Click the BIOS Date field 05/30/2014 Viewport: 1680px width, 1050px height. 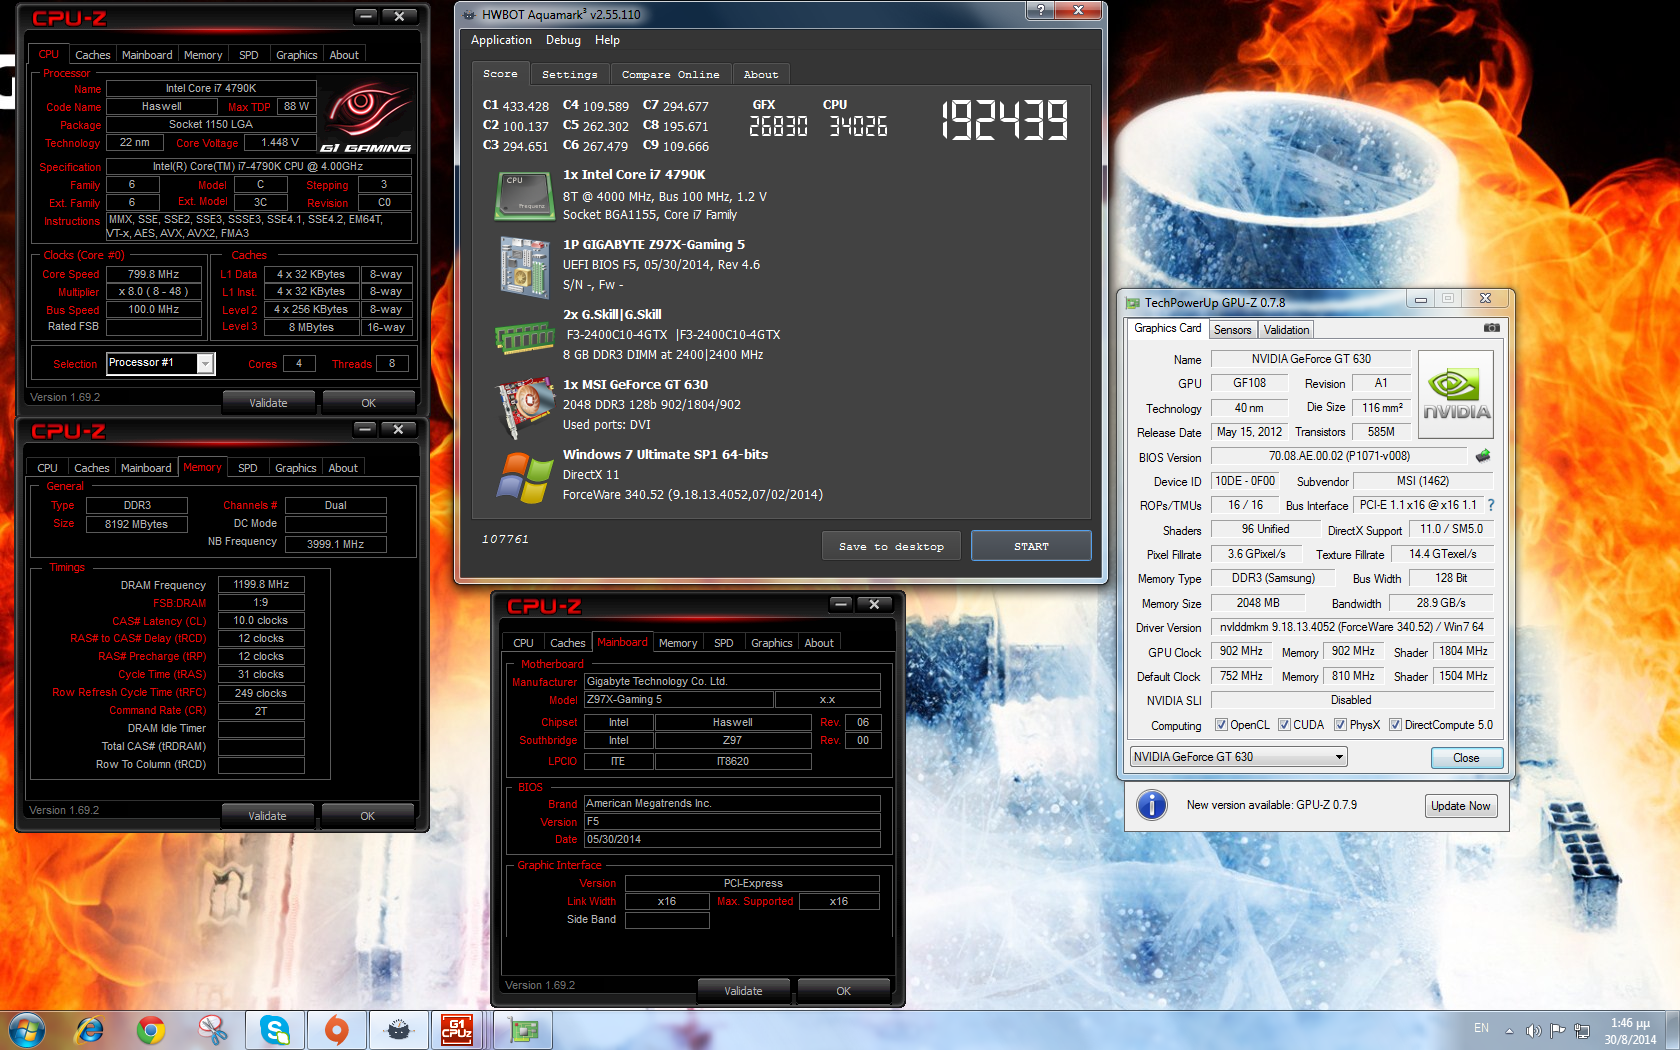pyautogui.click(x=732, y=839)
